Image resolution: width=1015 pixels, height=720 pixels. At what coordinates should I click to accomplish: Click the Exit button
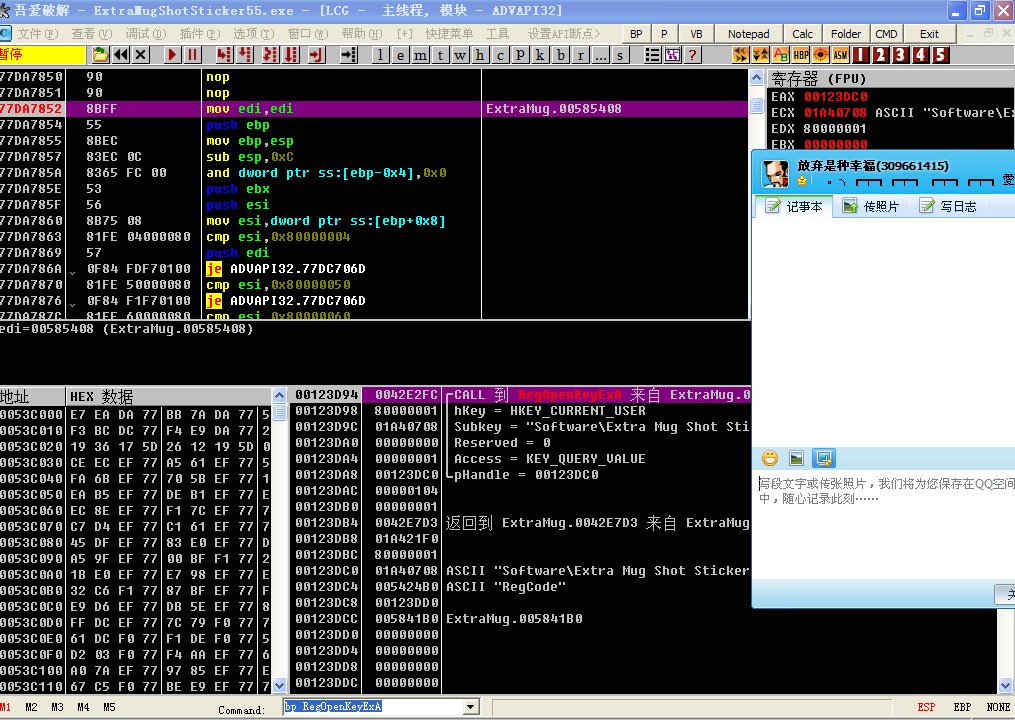tap(929, 34)
